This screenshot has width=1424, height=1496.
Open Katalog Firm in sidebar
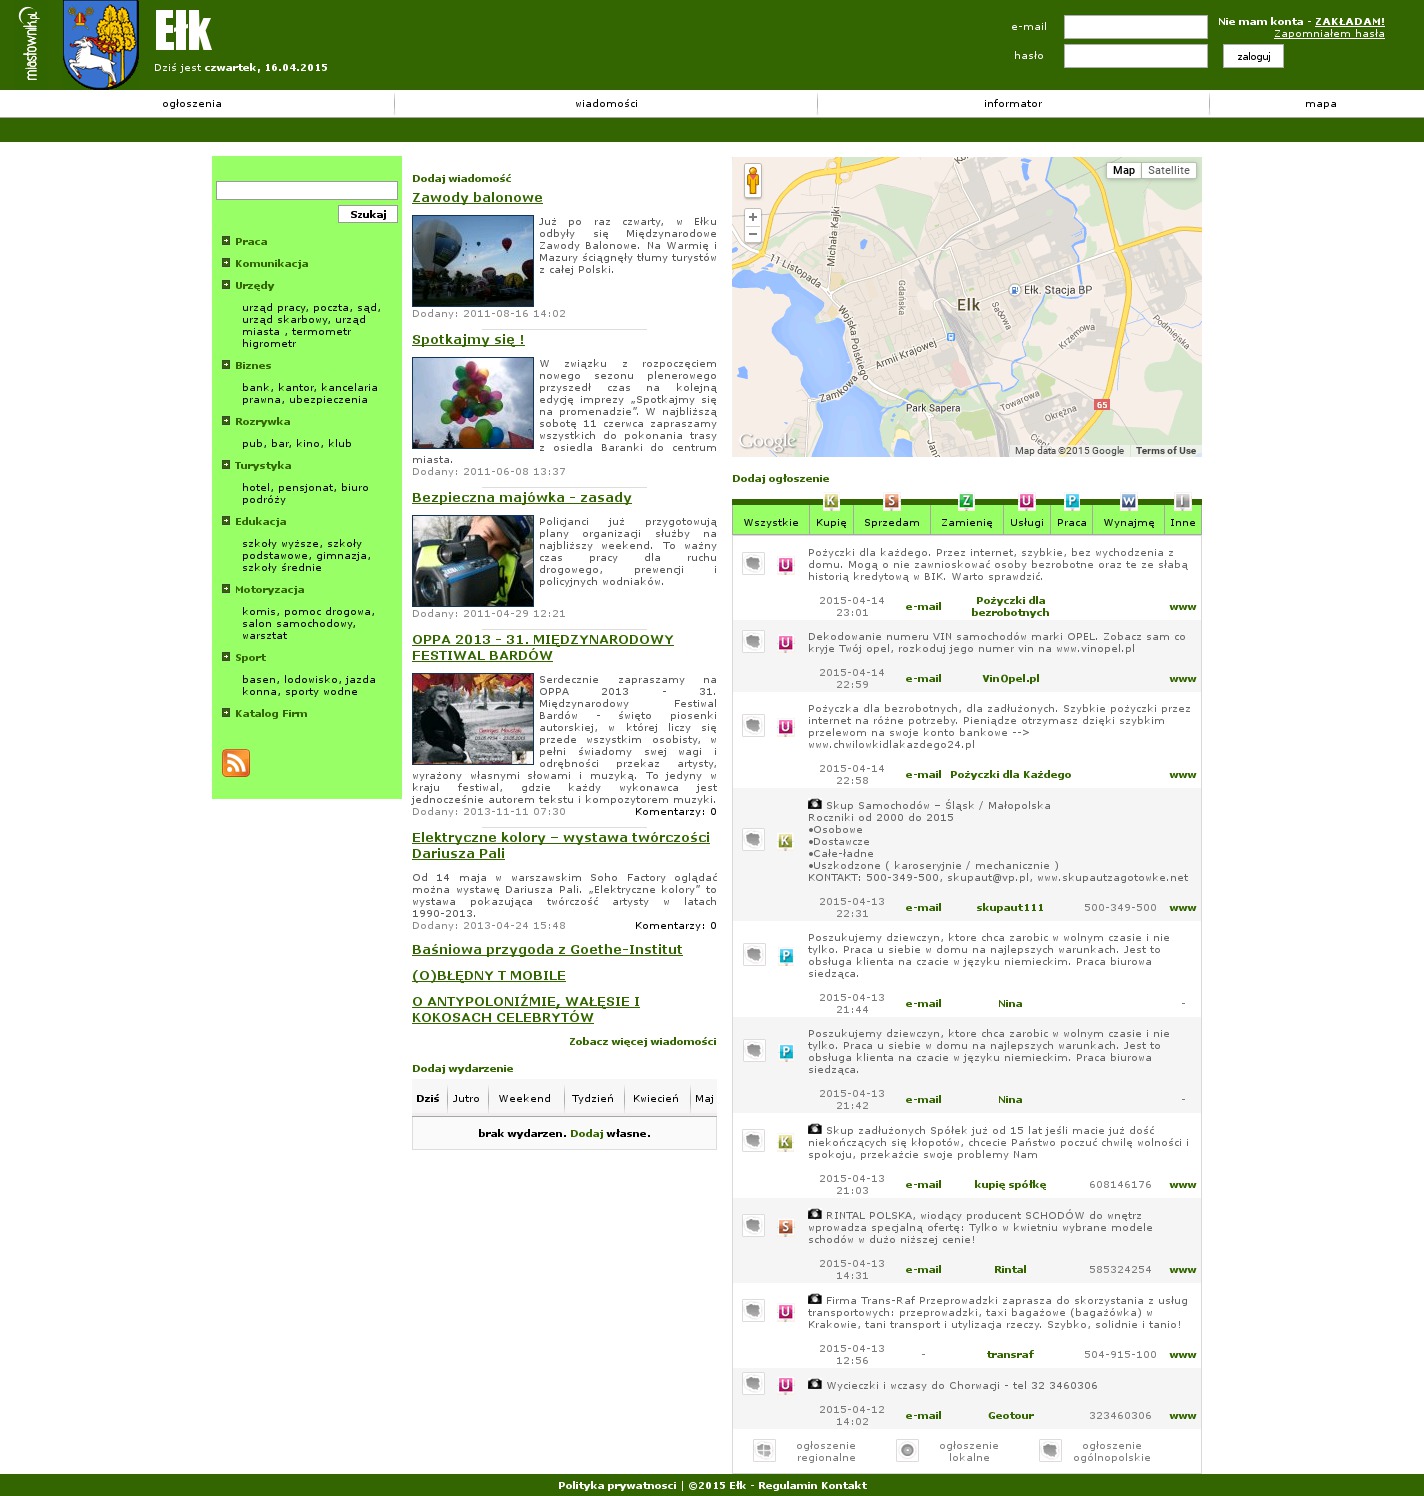tap(271, 714)
